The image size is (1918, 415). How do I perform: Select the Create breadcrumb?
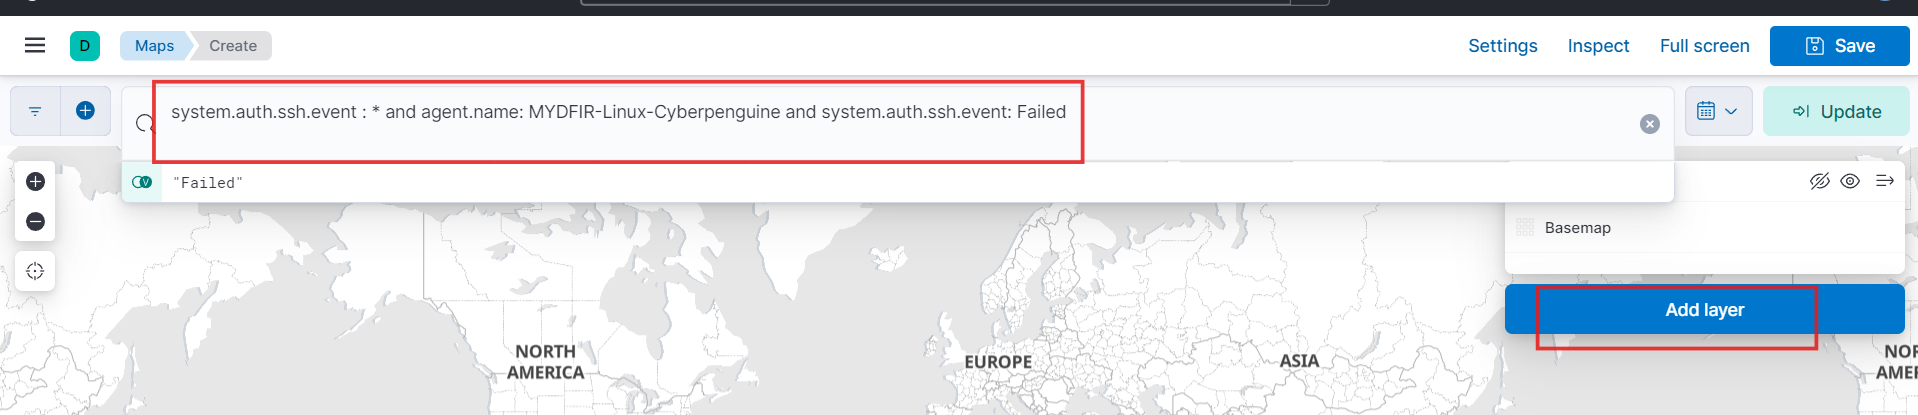233,46
